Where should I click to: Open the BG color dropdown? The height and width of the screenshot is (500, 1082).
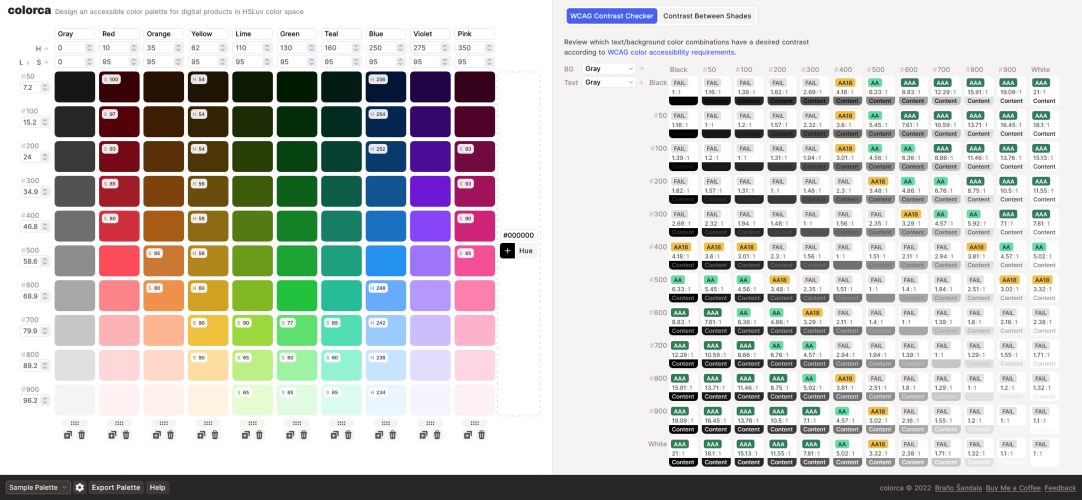pos(609,69)
